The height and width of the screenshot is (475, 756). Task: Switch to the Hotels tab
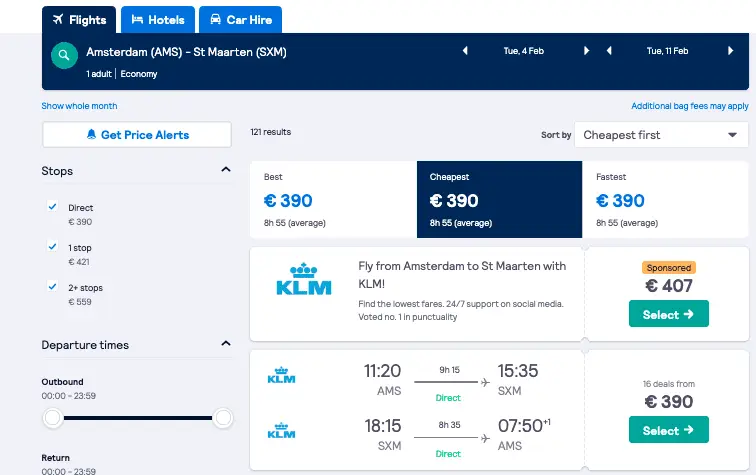[158, 20]
